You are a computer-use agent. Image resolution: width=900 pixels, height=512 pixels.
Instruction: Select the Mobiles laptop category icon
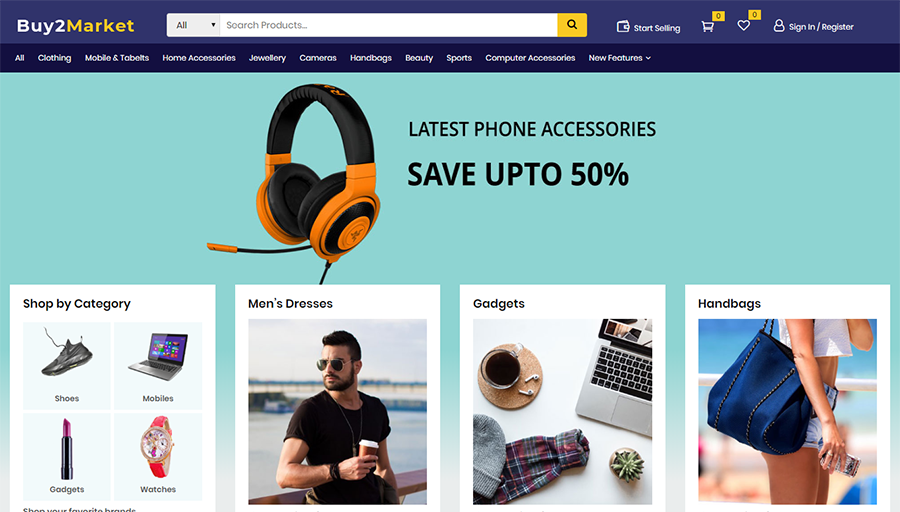tap(158, 356)
